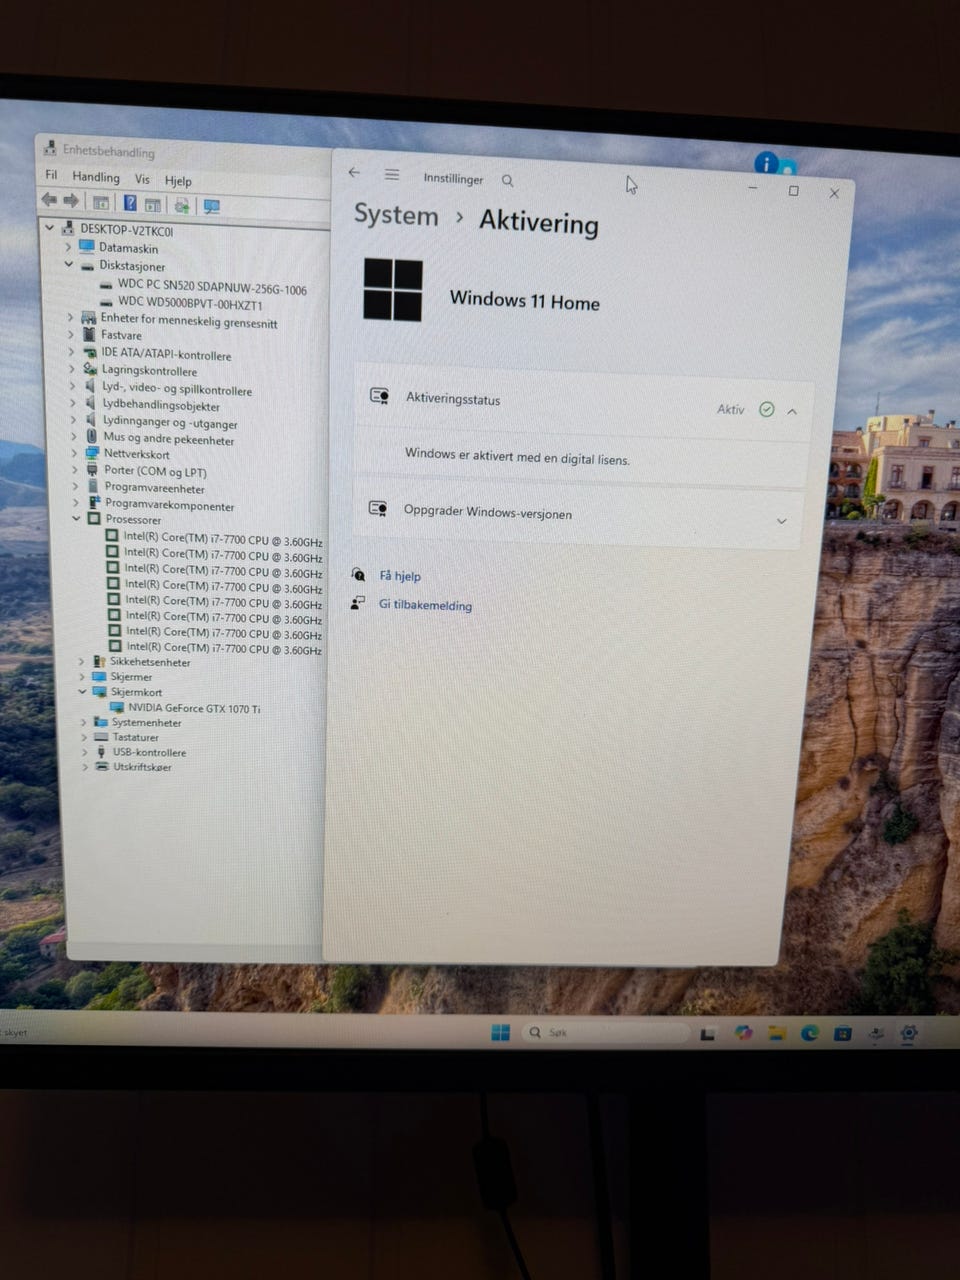Open the Settings hamburger navigation menu

(392, 175)
